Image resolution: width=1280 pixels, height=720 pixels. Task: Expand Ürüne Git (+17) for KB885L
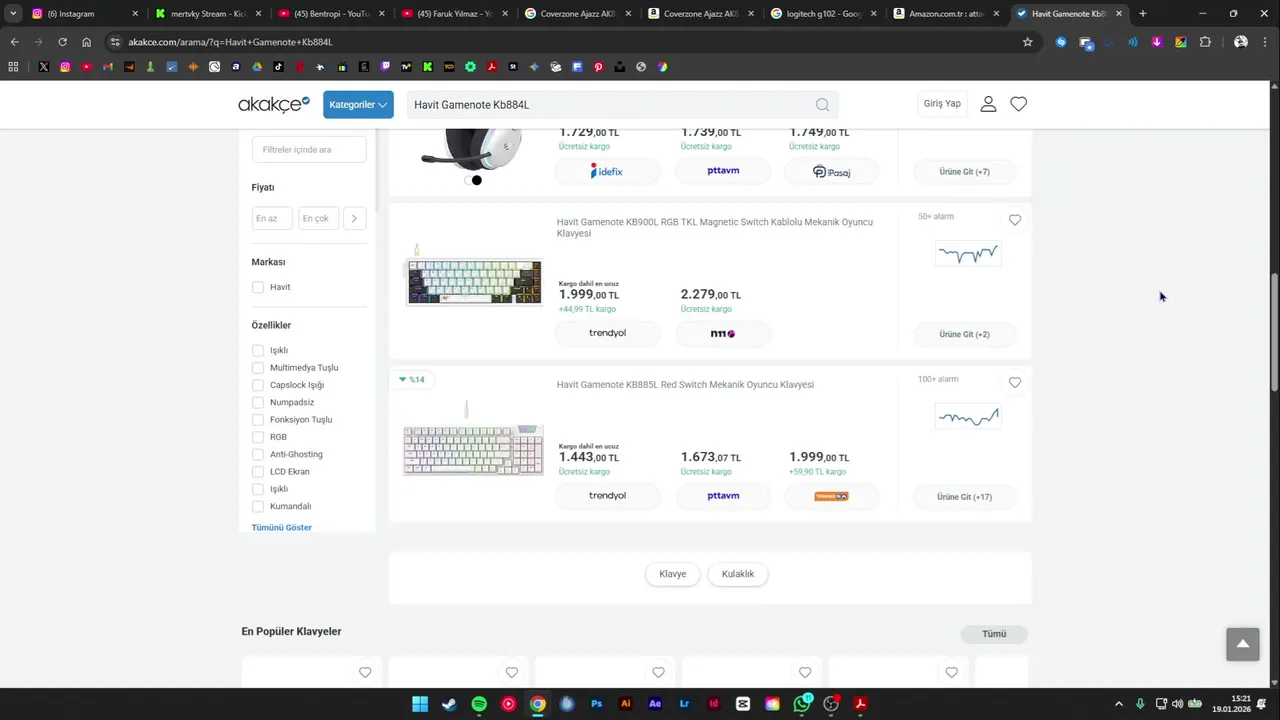tap(964, 497)
